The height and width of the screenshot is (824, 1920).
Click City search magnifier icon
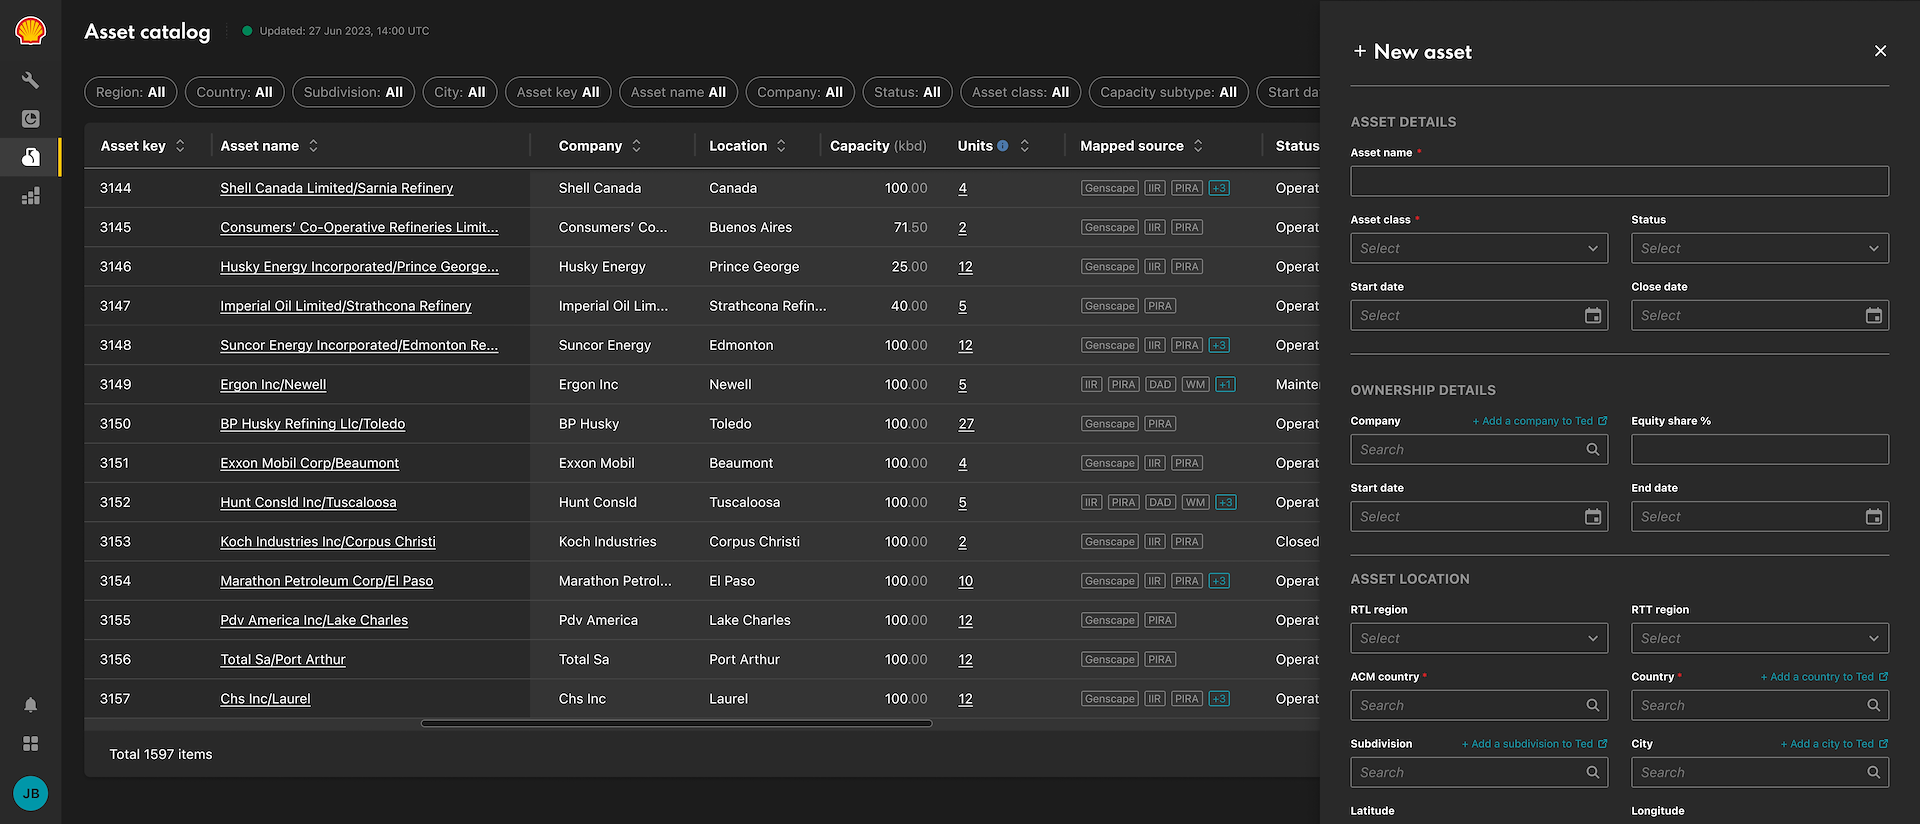[1874, 773]
